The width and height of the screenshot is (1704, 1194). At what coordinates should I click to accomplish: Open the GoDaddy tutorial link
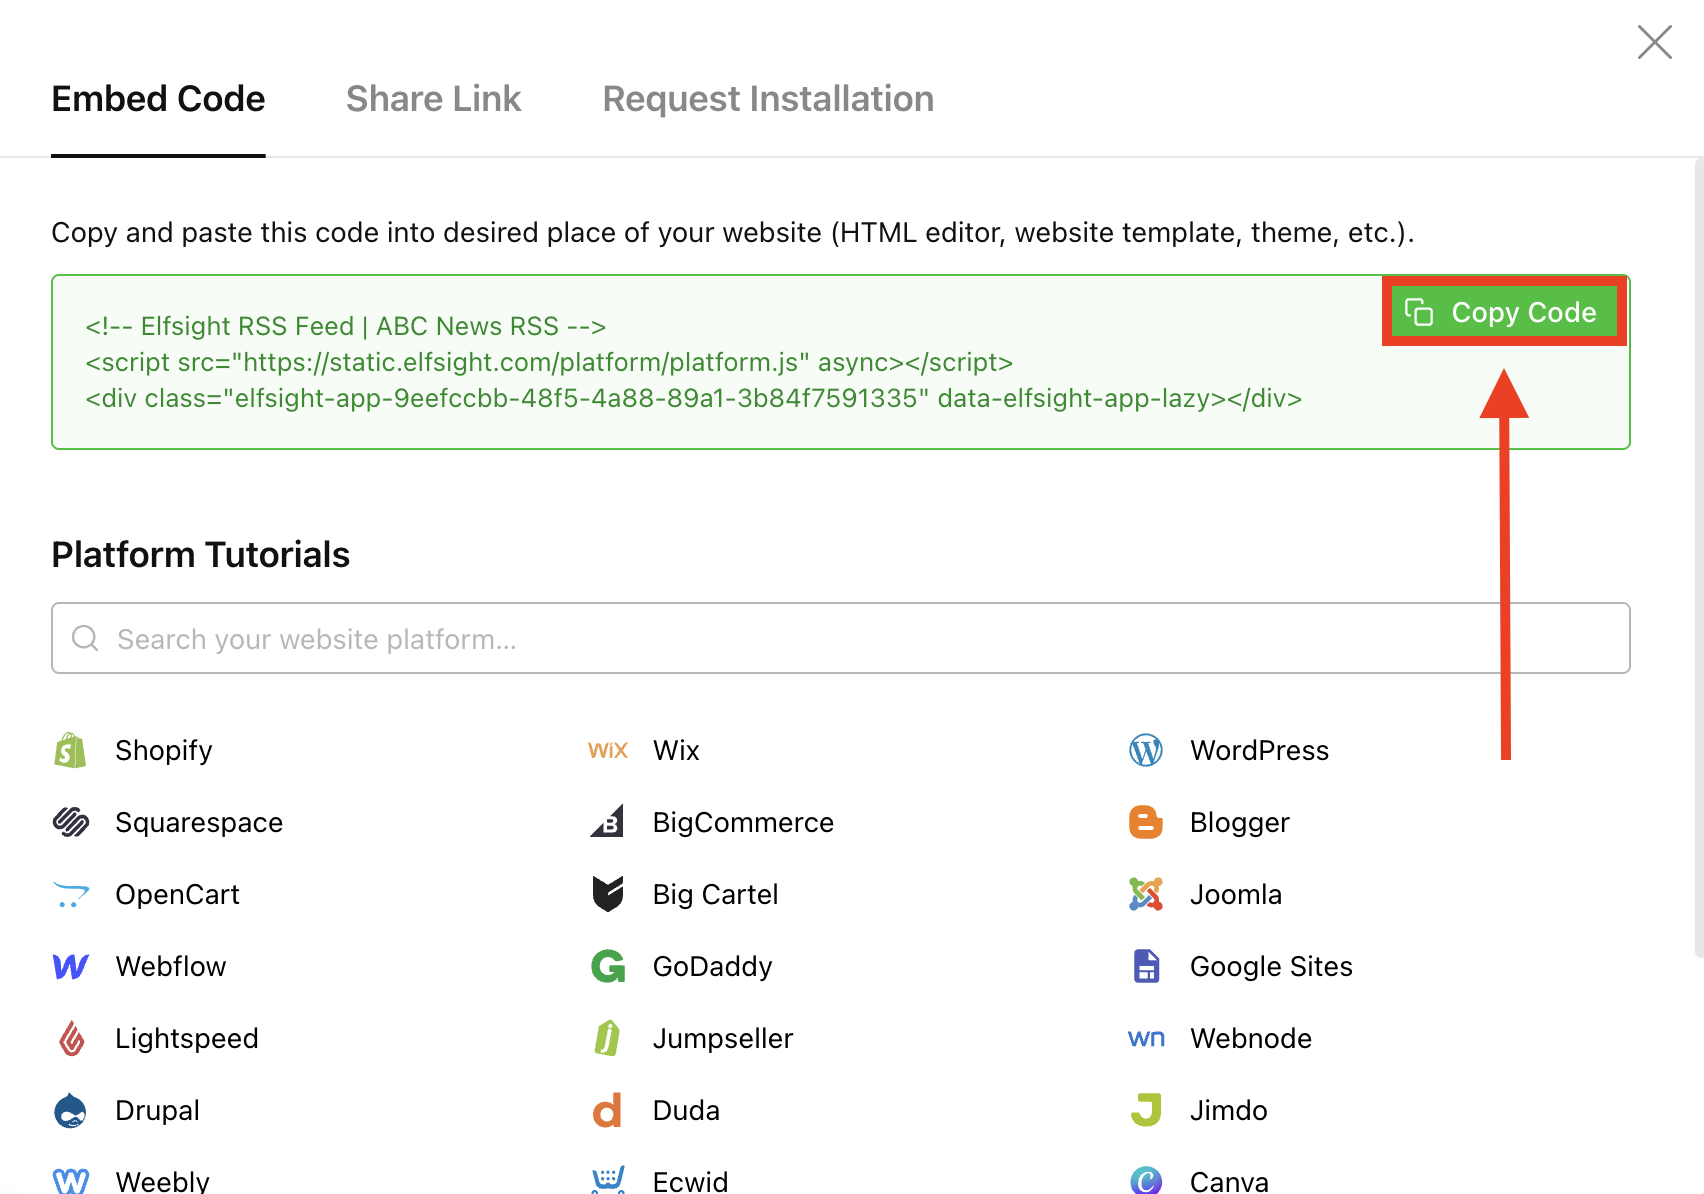pos(712,966)
